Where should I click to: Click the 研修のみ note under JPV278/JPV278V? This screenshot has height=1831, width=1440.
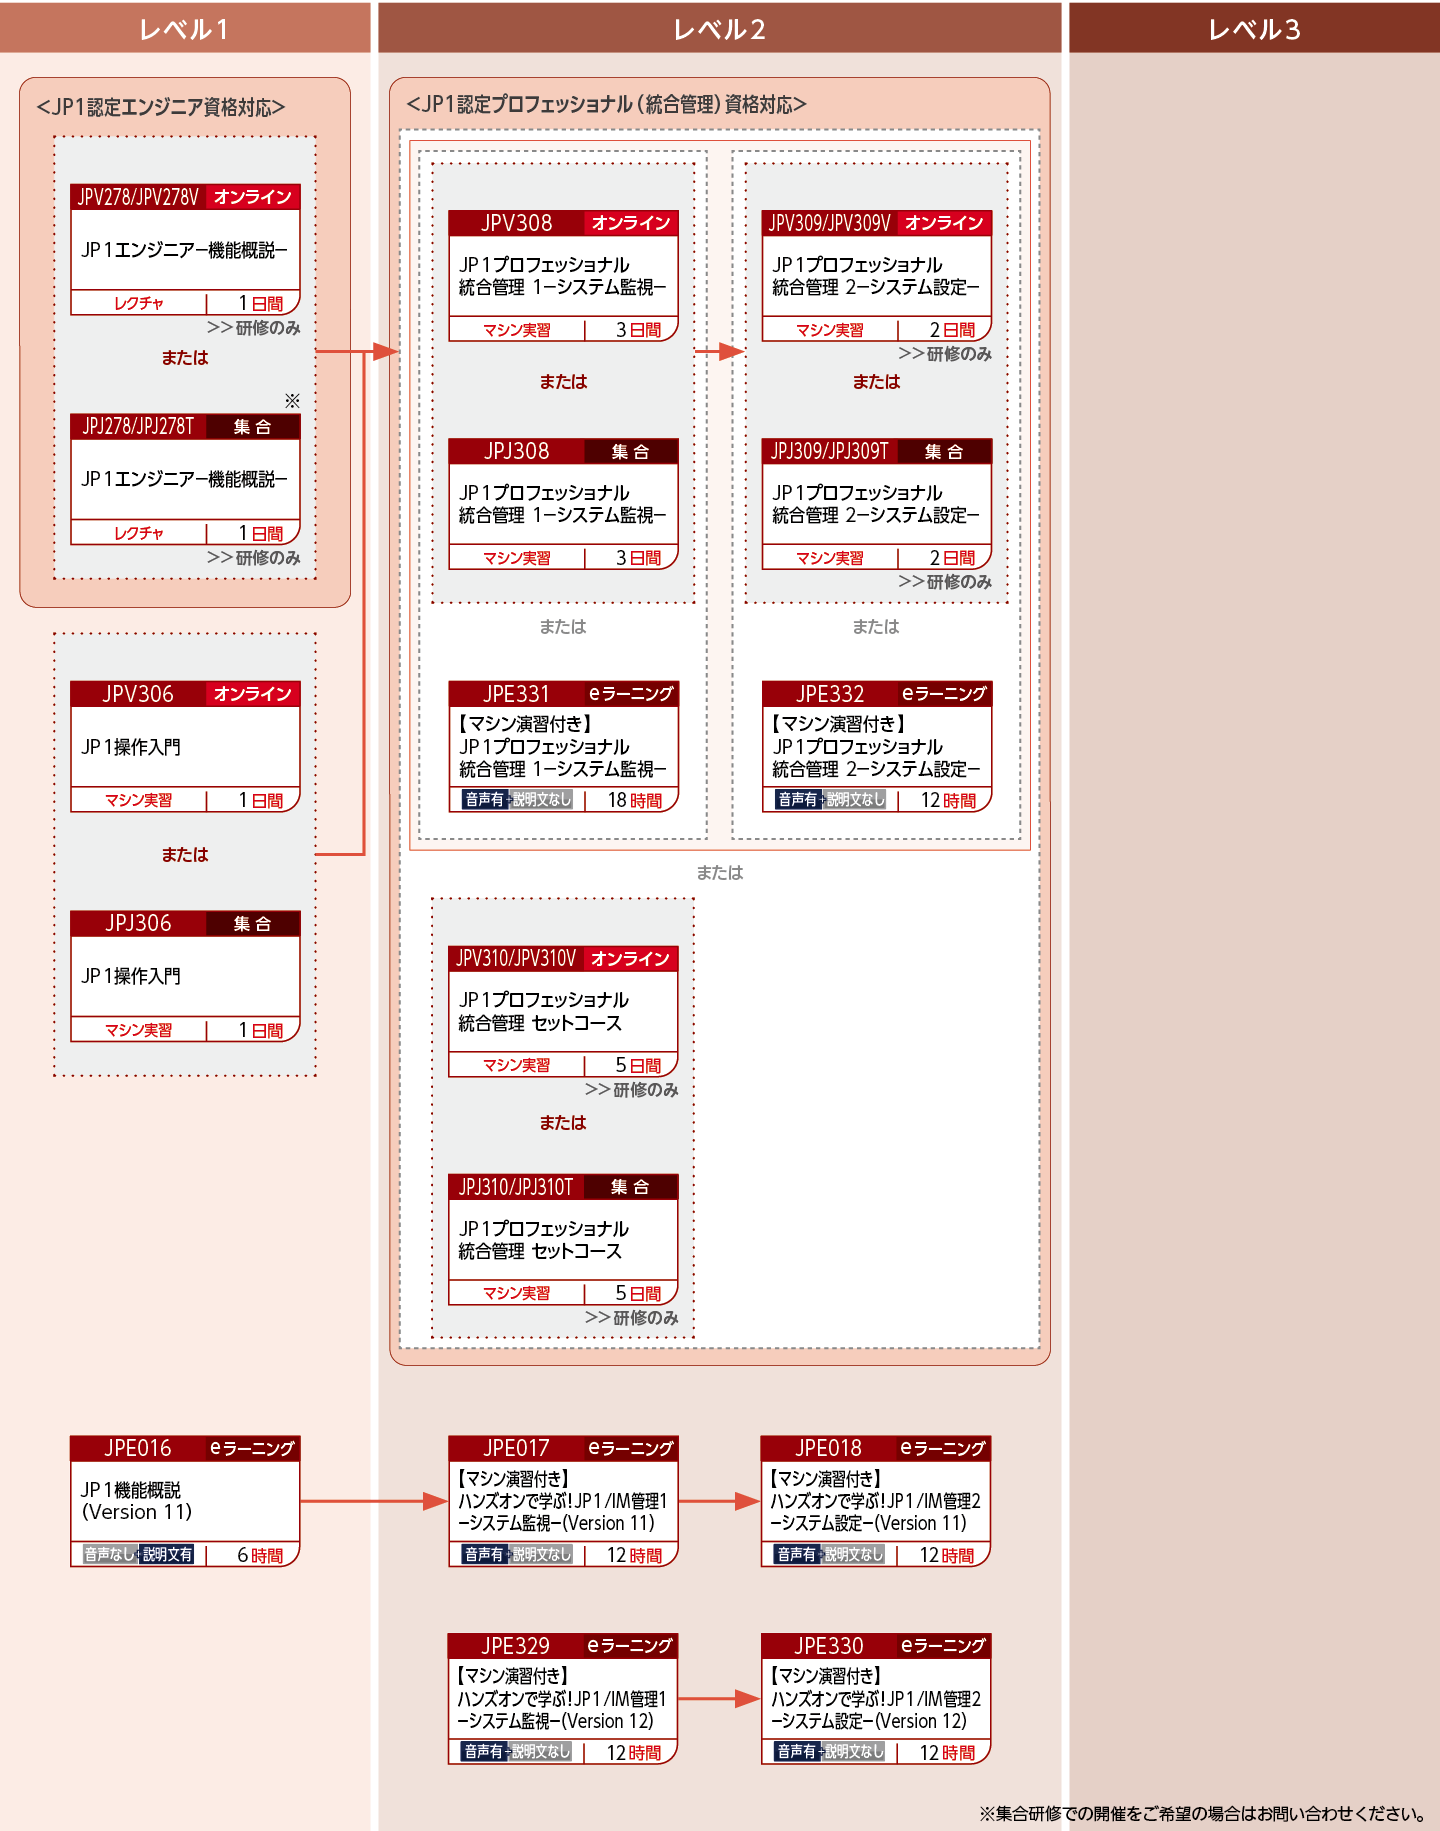pos(254,328)
